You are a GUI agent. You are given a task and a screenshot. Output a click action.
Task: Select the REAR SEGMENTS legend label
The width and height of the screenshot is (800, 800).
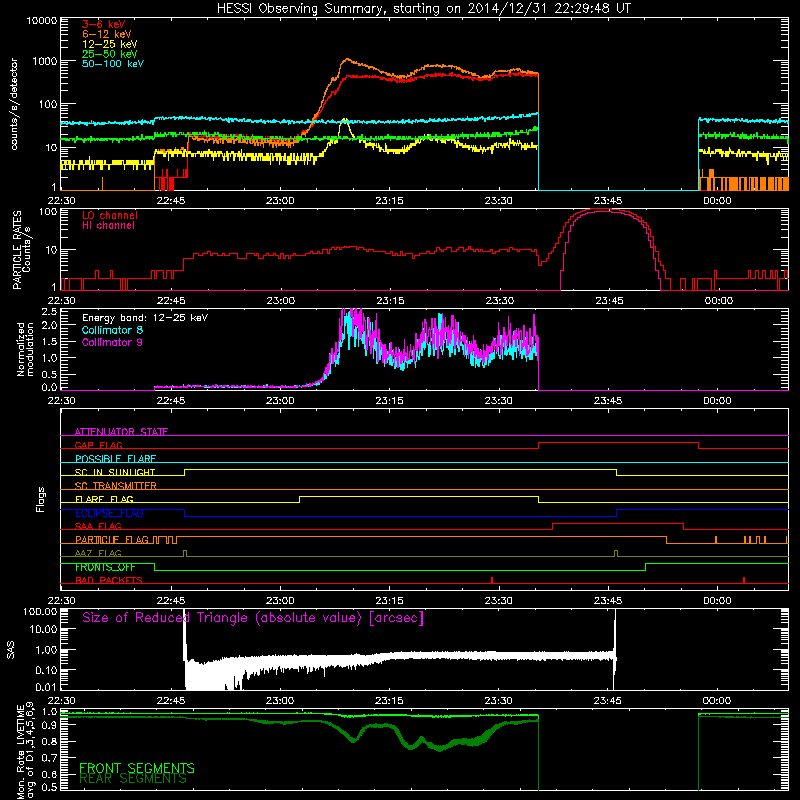coord(133,779)
